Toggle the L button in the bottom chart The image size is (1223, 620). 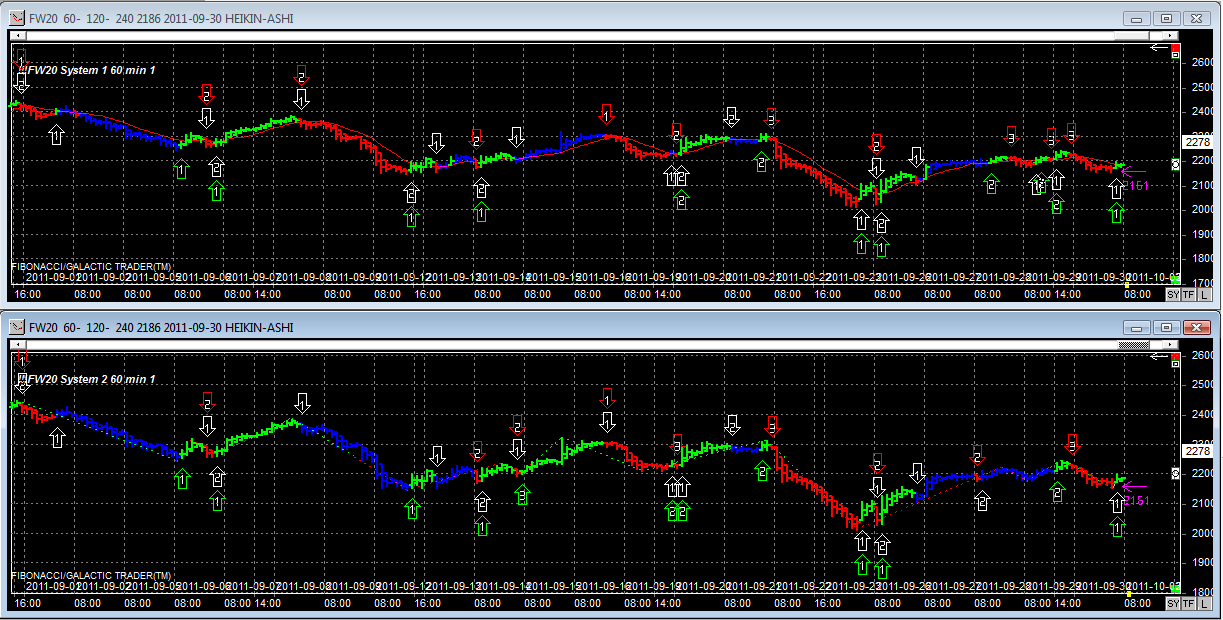click(x=1203, y=605)
